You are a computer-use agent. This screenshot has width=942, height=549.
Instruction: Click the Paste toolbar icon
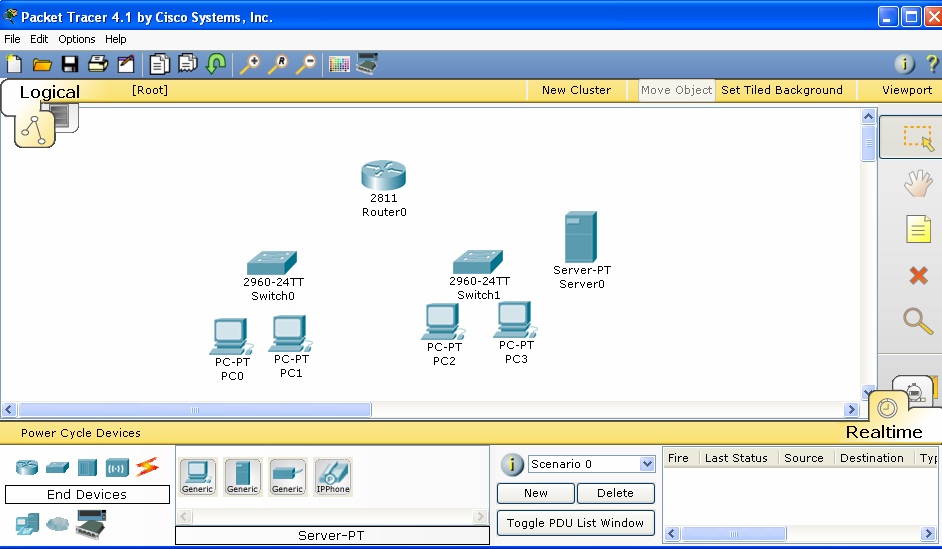pos(187,63)
